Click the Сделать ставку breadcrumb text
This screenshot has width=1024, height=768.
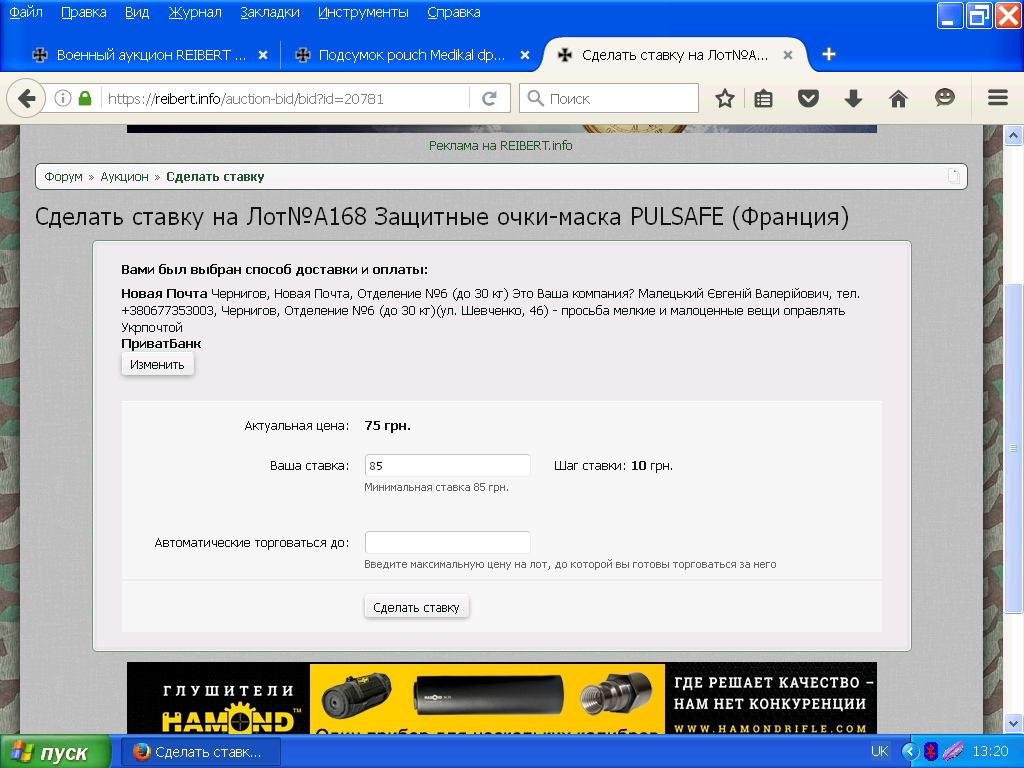(x=215, y=177)
